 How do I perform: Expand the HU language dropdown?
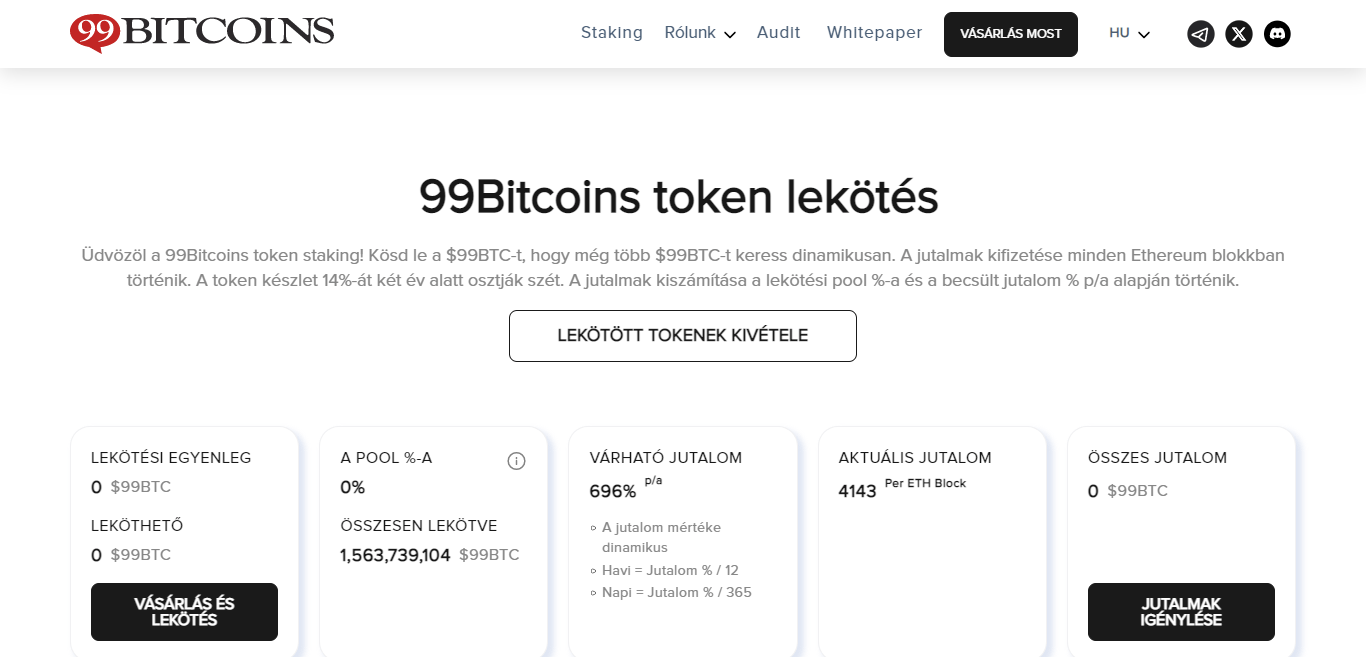point(1130,34)
